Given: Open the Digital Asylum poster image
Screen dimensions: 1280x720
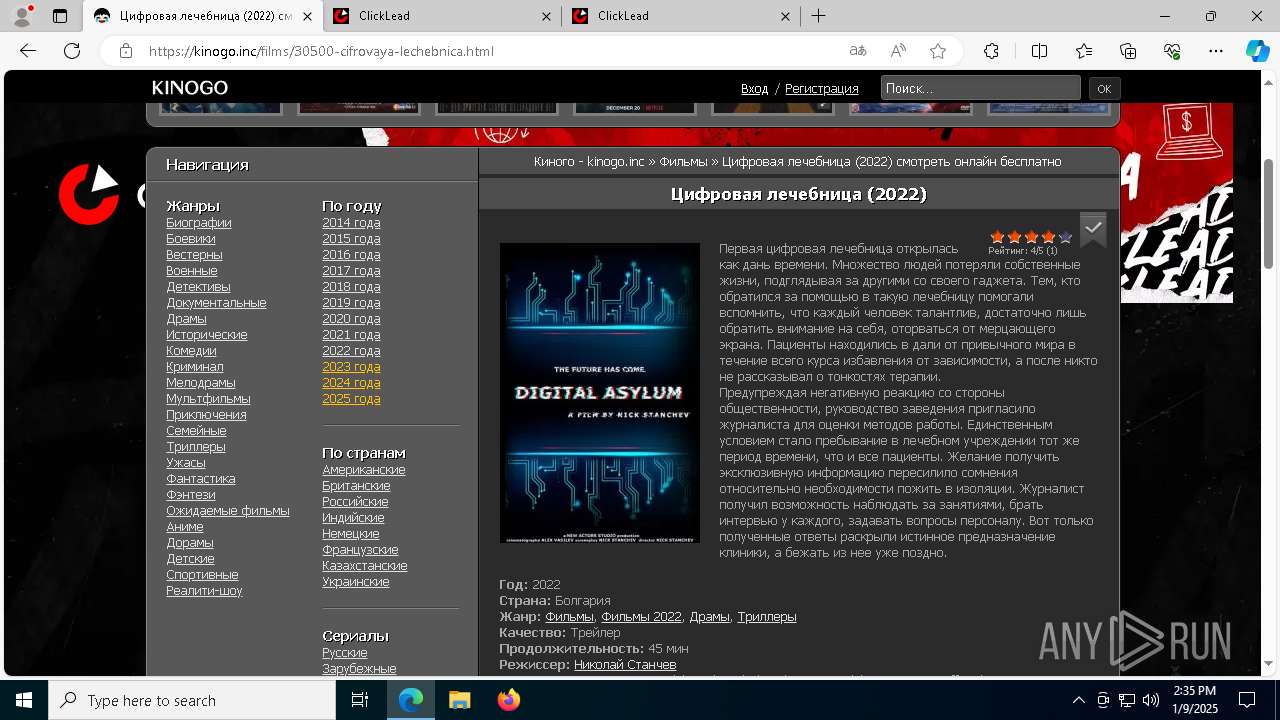Looking at the screenshot, I should point(600,393).
